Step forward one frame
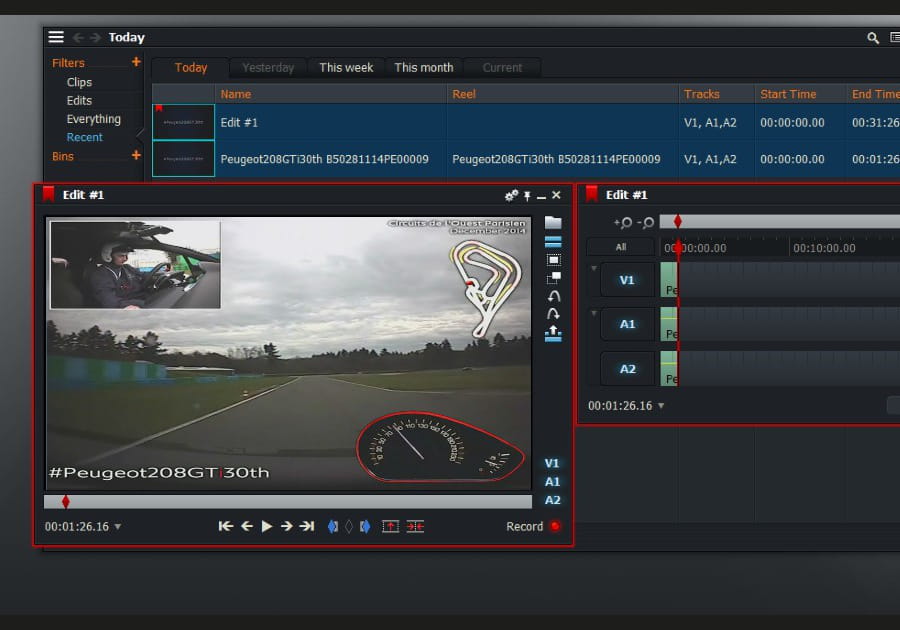 tap(286, 526)
